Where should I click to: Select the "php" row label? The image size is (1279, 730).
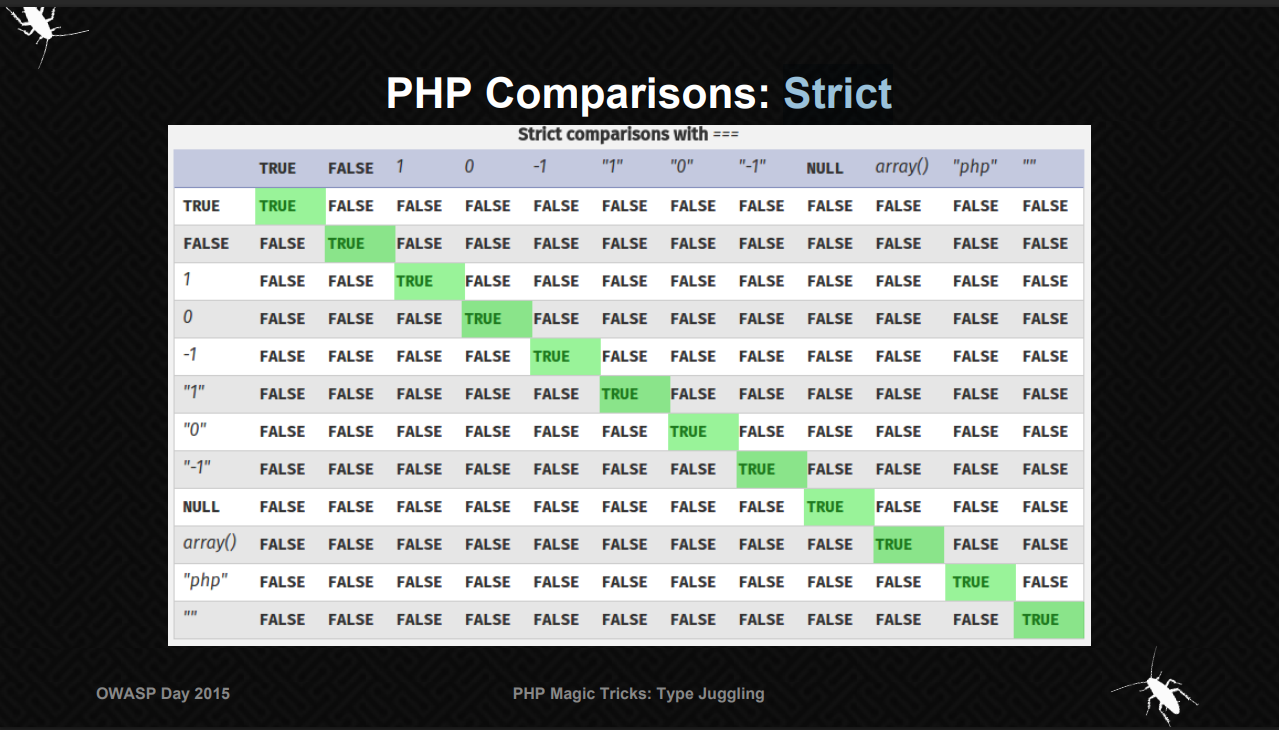pos(205,581)
